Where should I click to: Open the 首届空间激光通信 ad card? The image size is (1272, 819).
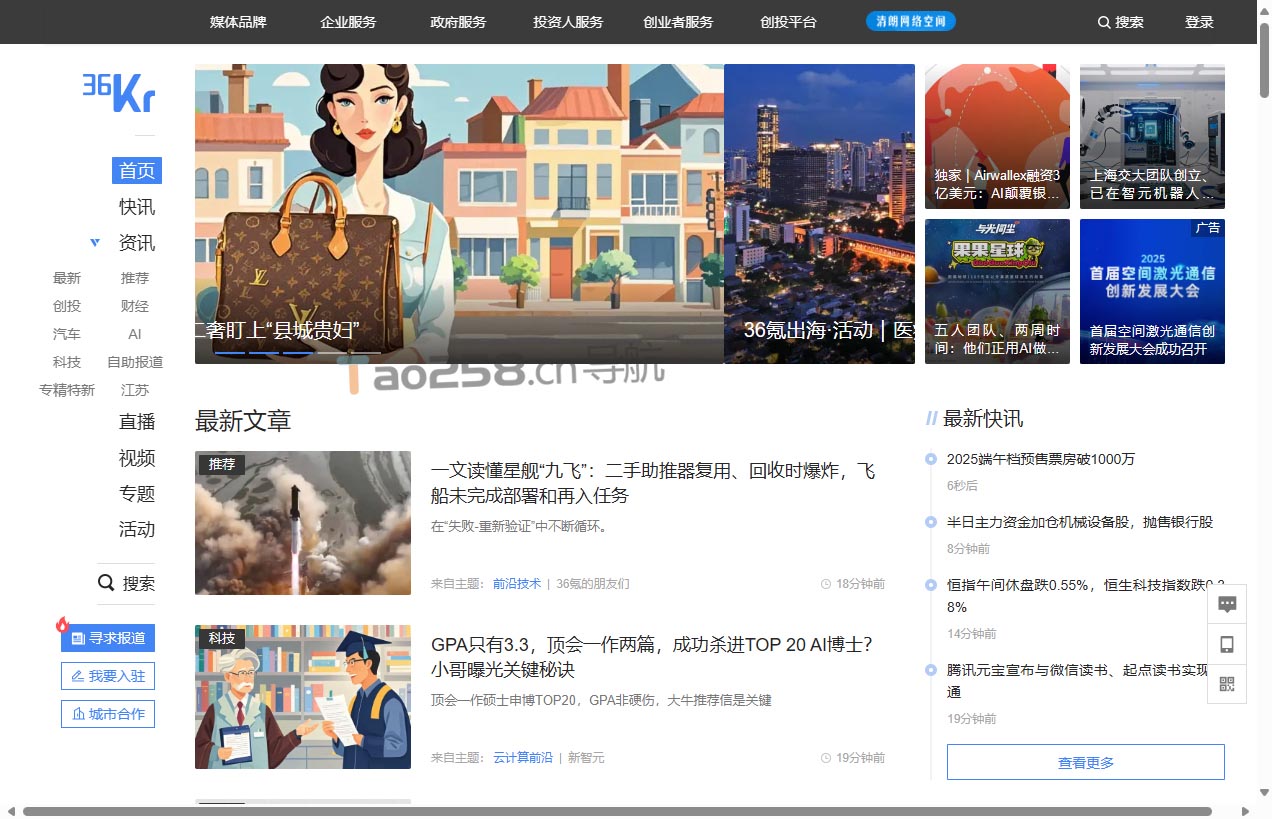[1152, 292]
